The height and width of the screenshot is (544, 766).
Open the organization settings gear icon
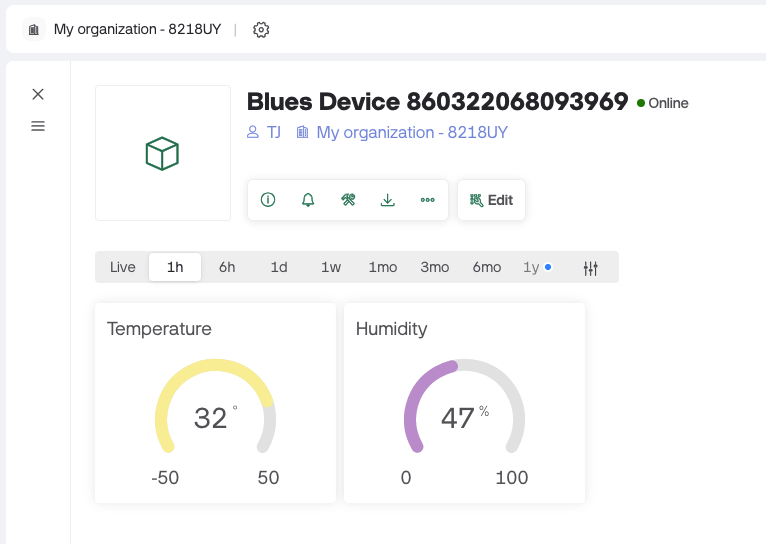261,30
